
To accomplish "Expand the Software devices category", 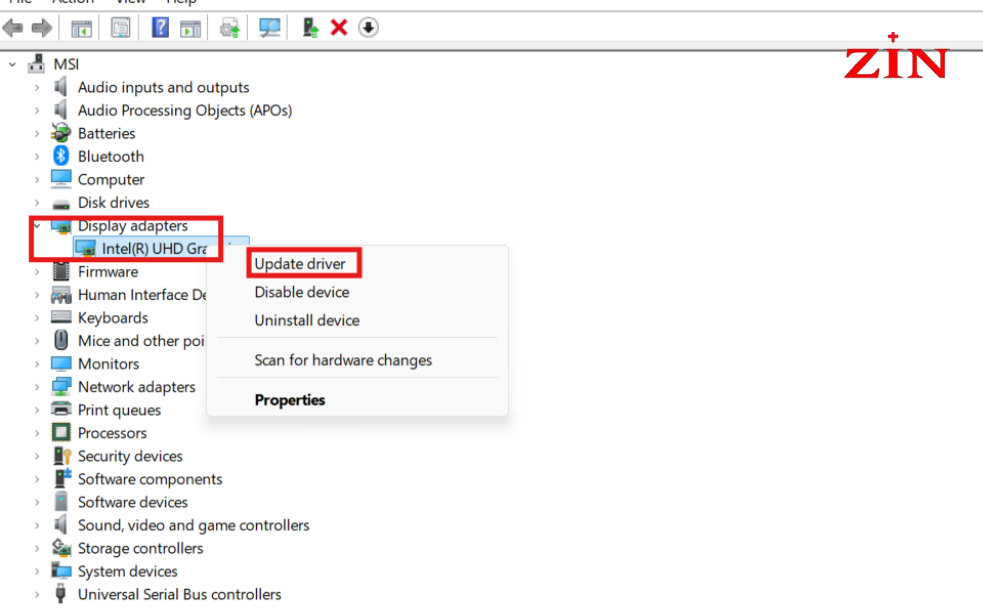I will (x=37, y=502).
